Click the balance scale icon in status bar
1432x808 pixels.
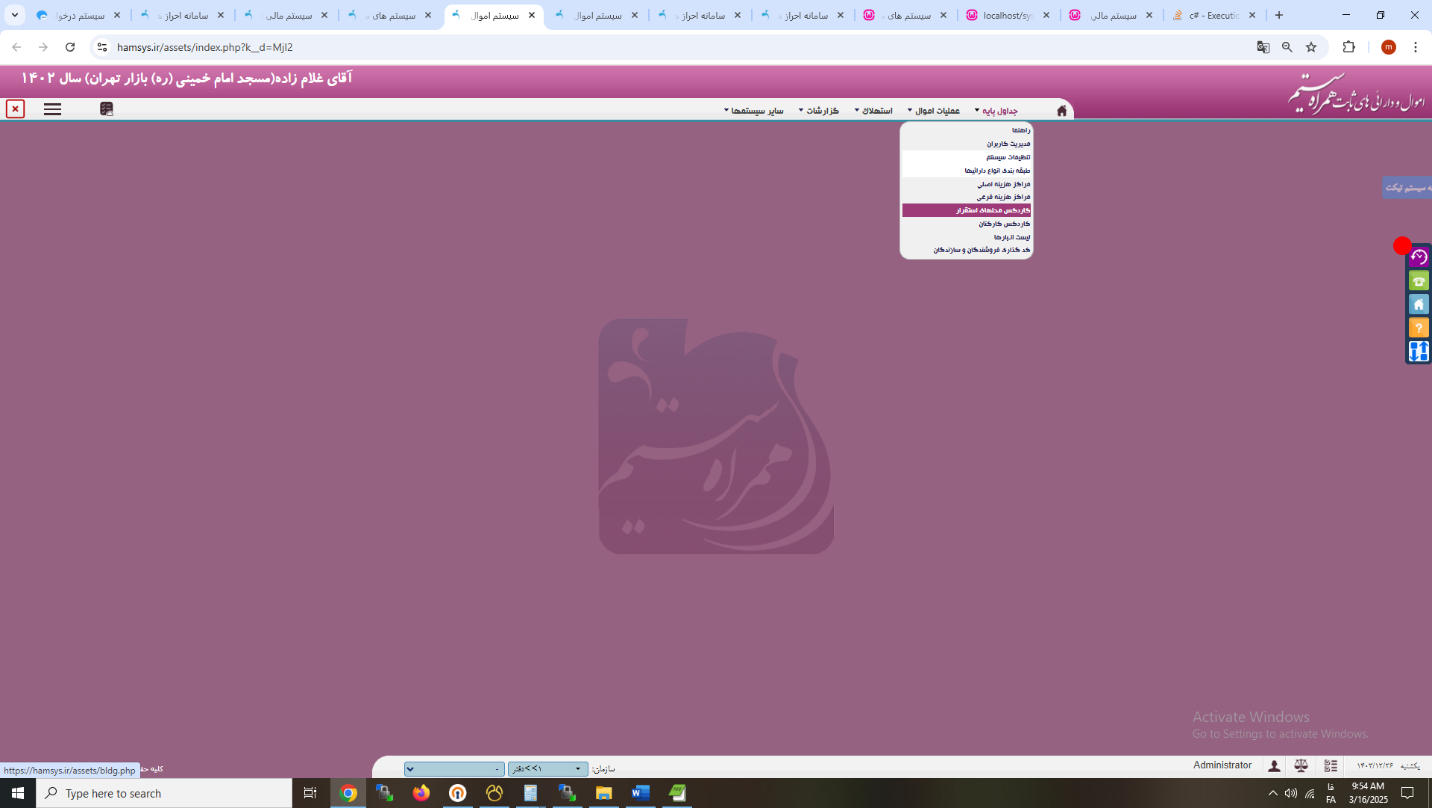(1301, 766)
